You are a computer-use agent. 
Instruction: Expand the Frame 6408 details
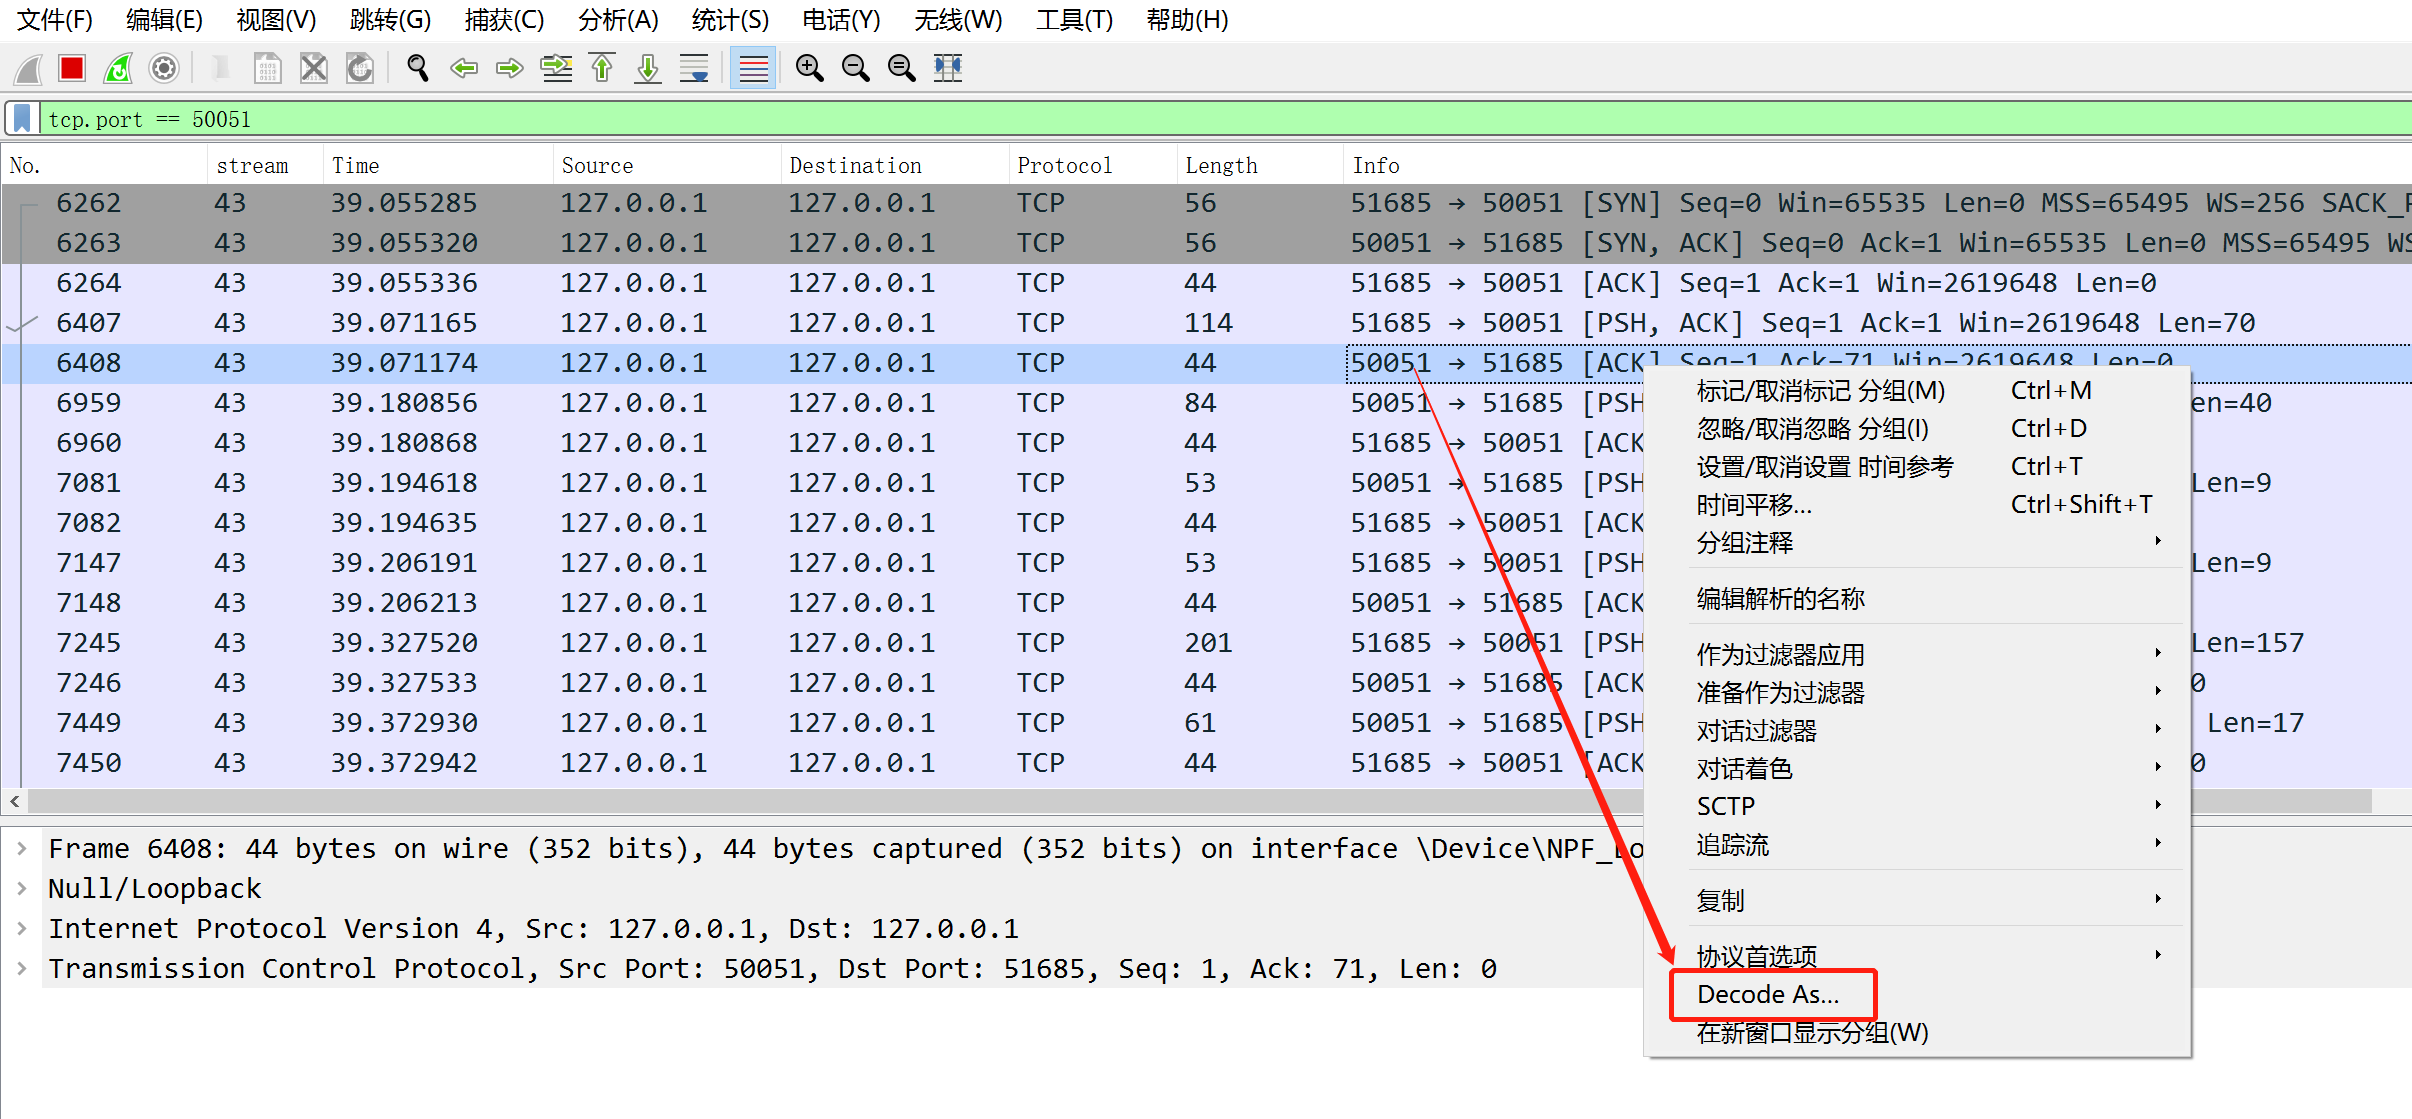[22, 849]
